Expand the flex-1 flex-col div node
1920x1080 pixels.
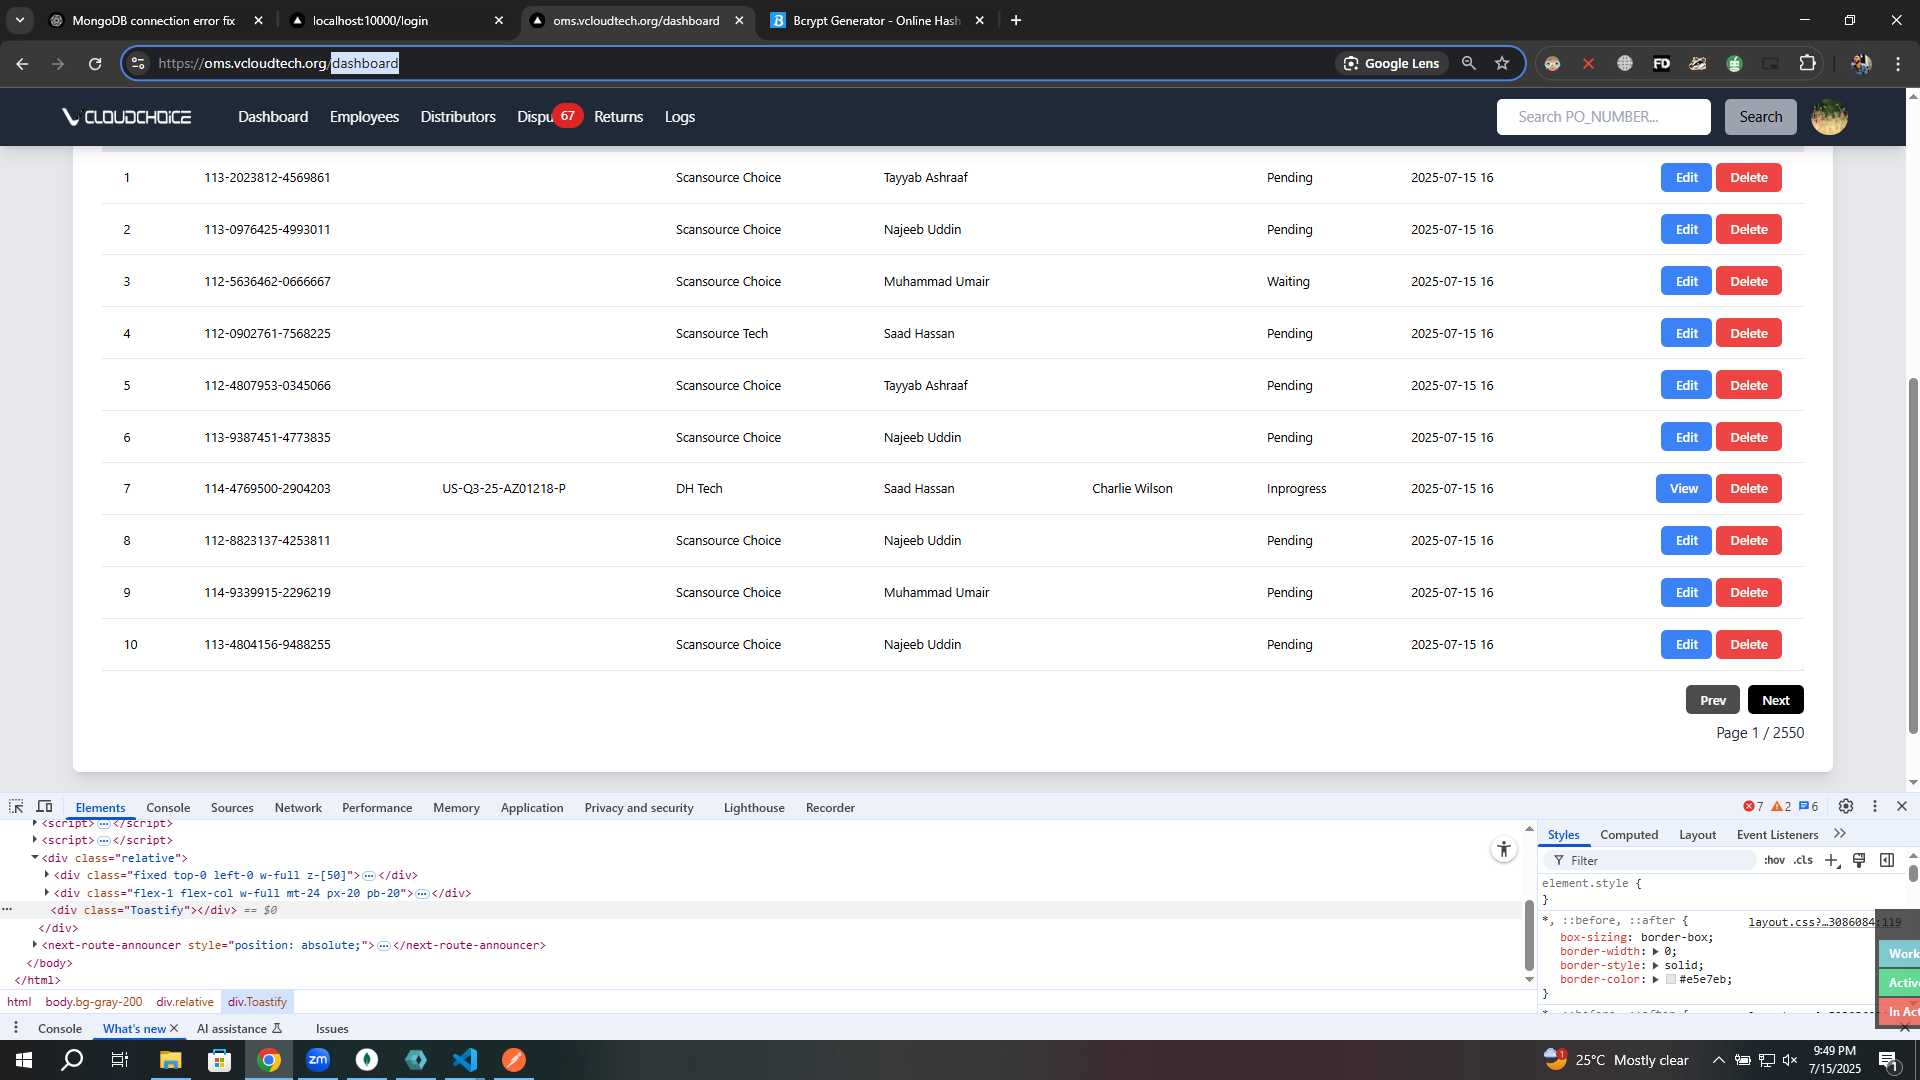(47, 892)
